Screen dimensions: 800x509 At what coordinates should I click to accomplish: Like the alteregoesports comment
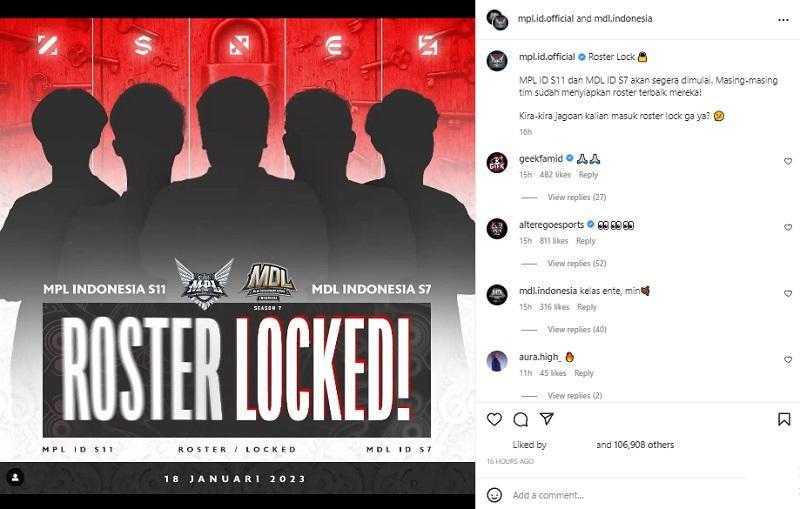pos(788,227)
